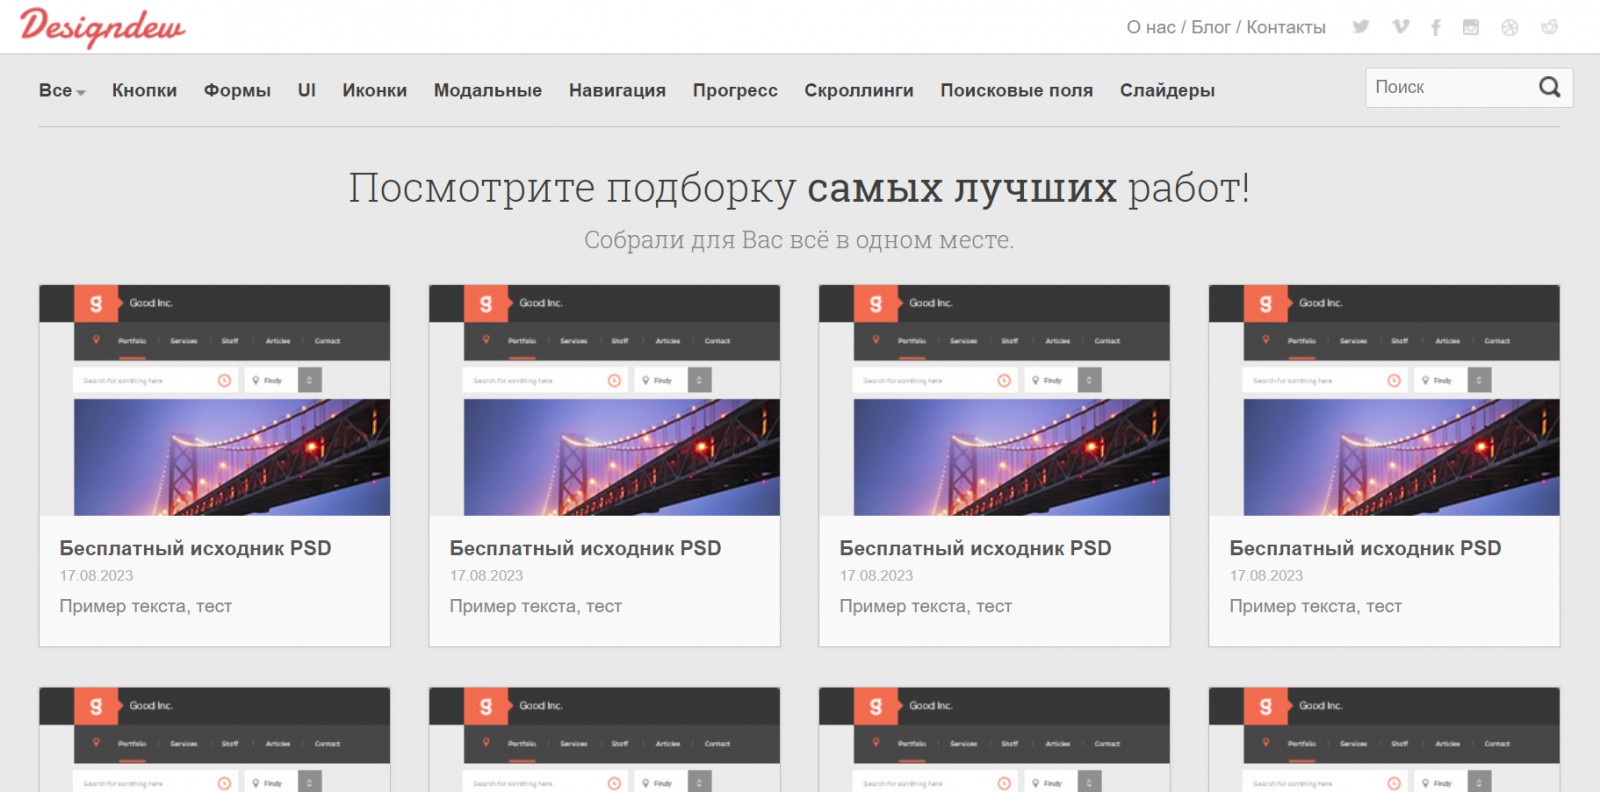Click the Designdew logo
This screenshot has width=1600, height=792.
point(102,27)
